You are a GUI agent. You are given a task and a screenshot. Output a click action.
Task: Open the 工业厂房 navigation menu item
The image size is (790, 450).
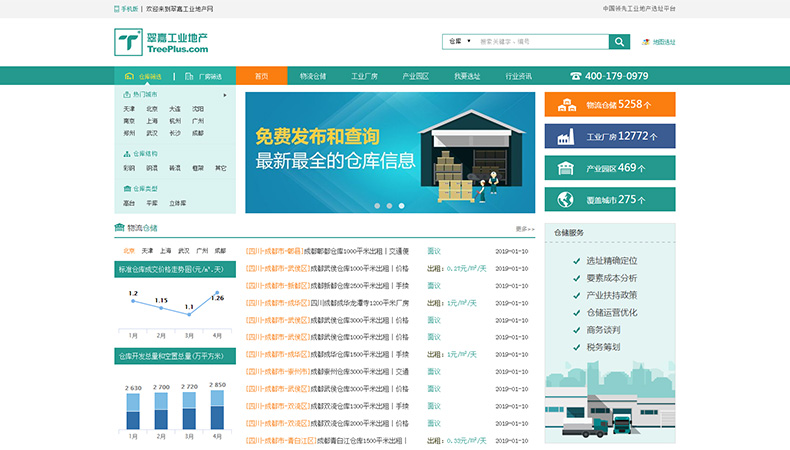(364, 76)
